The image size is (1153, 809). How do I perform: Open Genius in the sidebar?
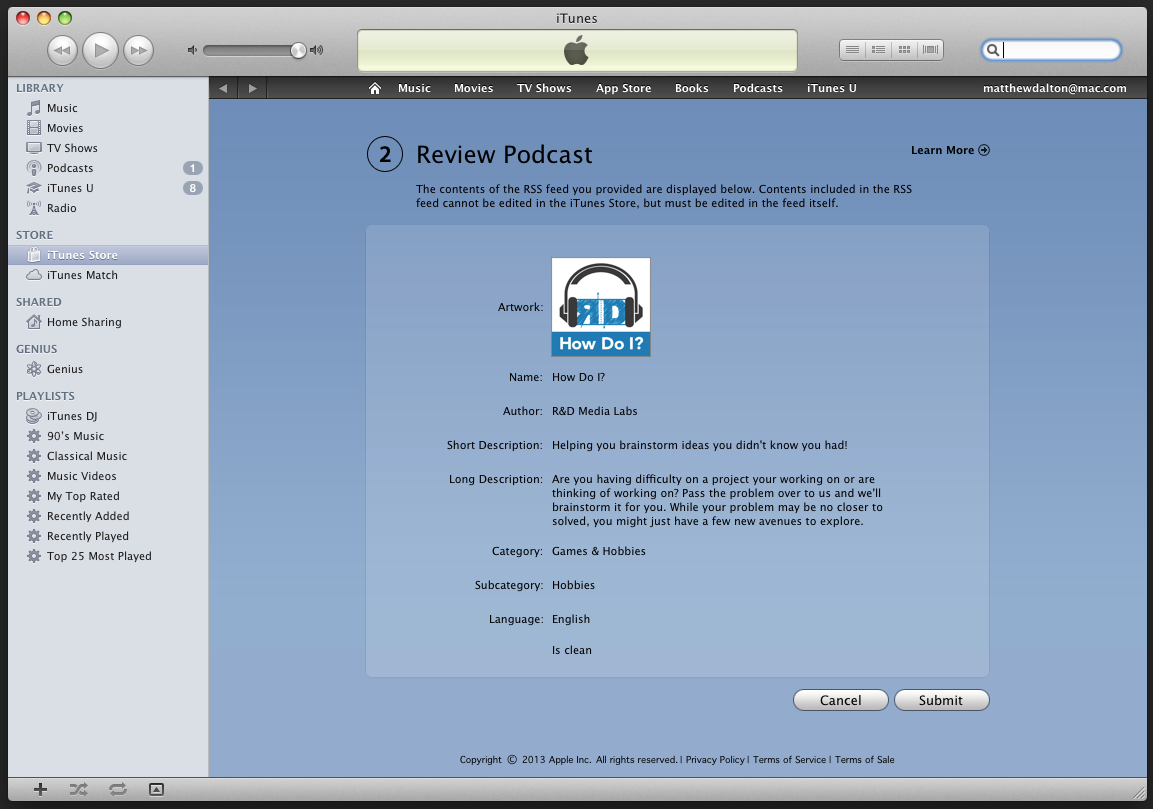pos(108,369)
